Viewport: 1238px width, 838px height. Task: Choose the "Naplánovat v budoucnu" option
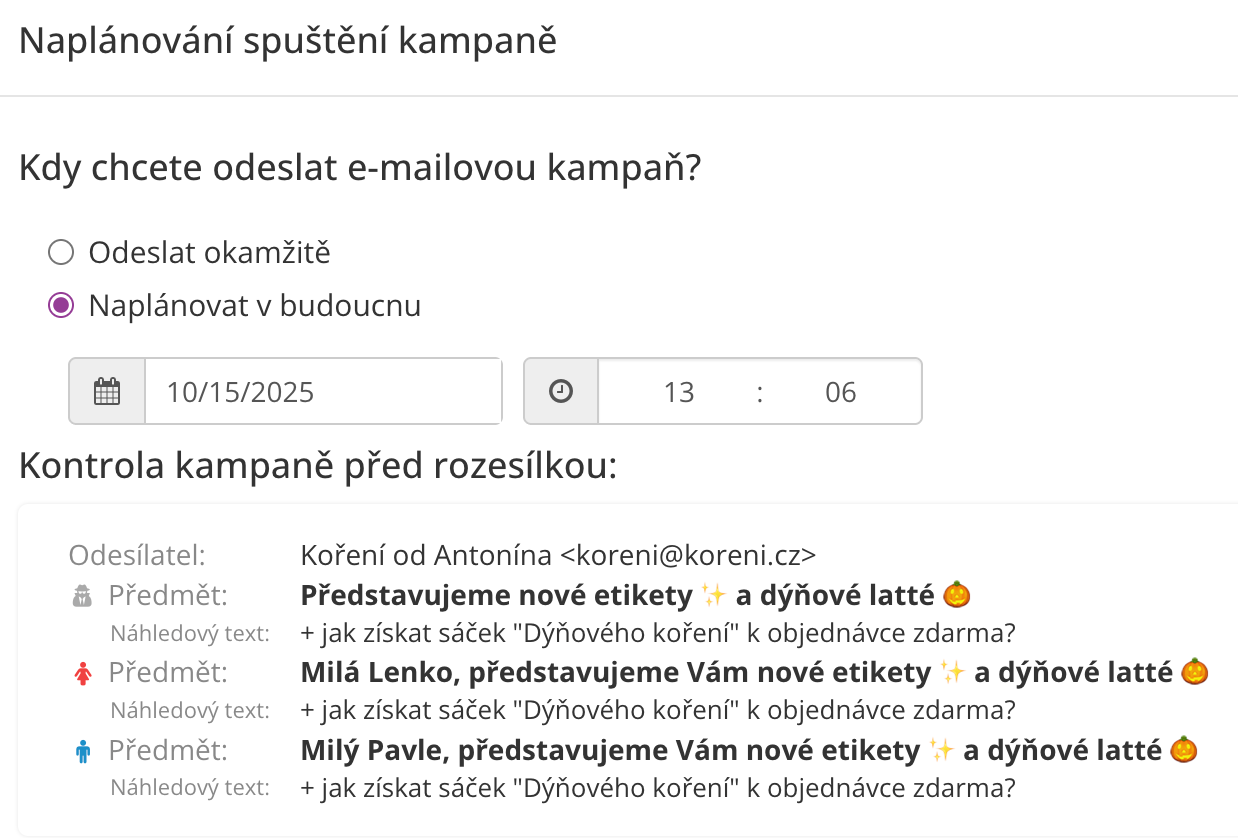tap(61, 306)
